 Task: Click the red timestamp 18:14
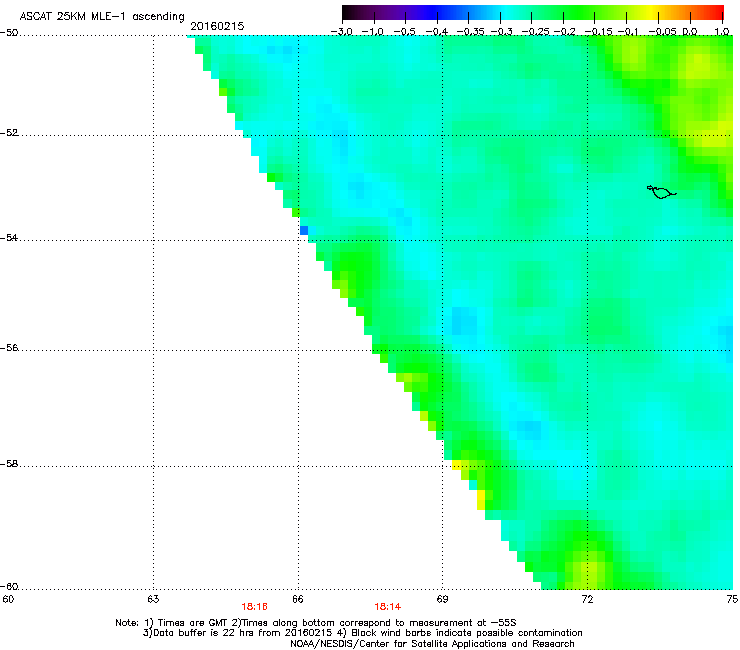click(x=387, y=607)
